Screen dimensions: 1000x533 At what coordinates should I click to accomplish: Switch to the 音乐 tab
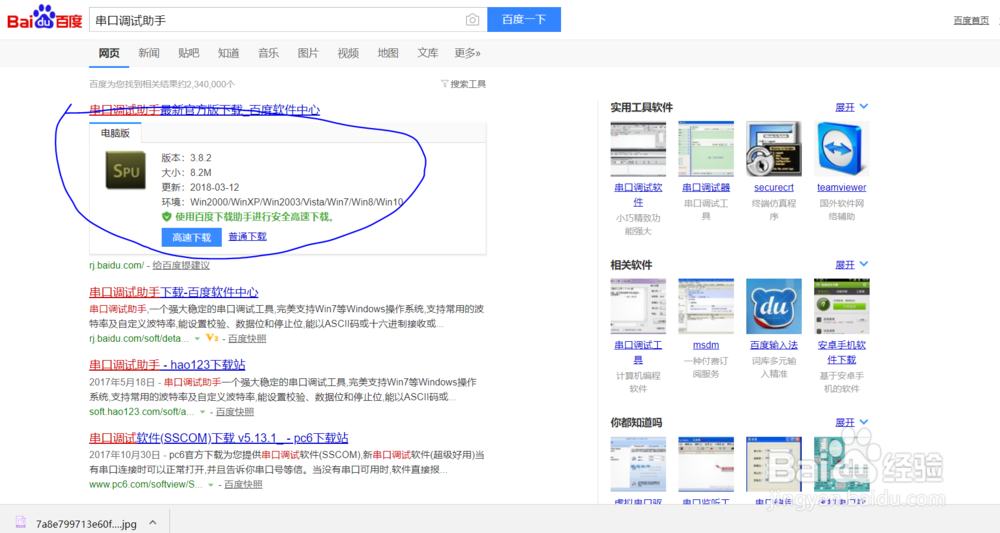pos(268,53)
